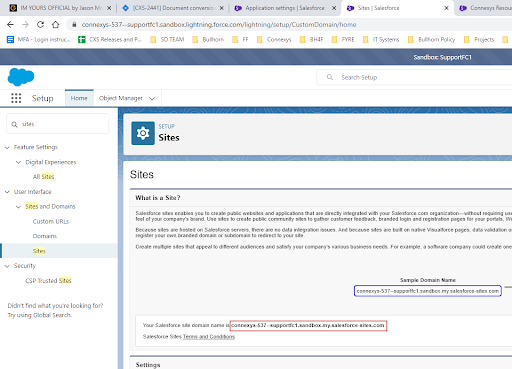Click the Quick Find box containing sites
512x369 pixels.
58,124
